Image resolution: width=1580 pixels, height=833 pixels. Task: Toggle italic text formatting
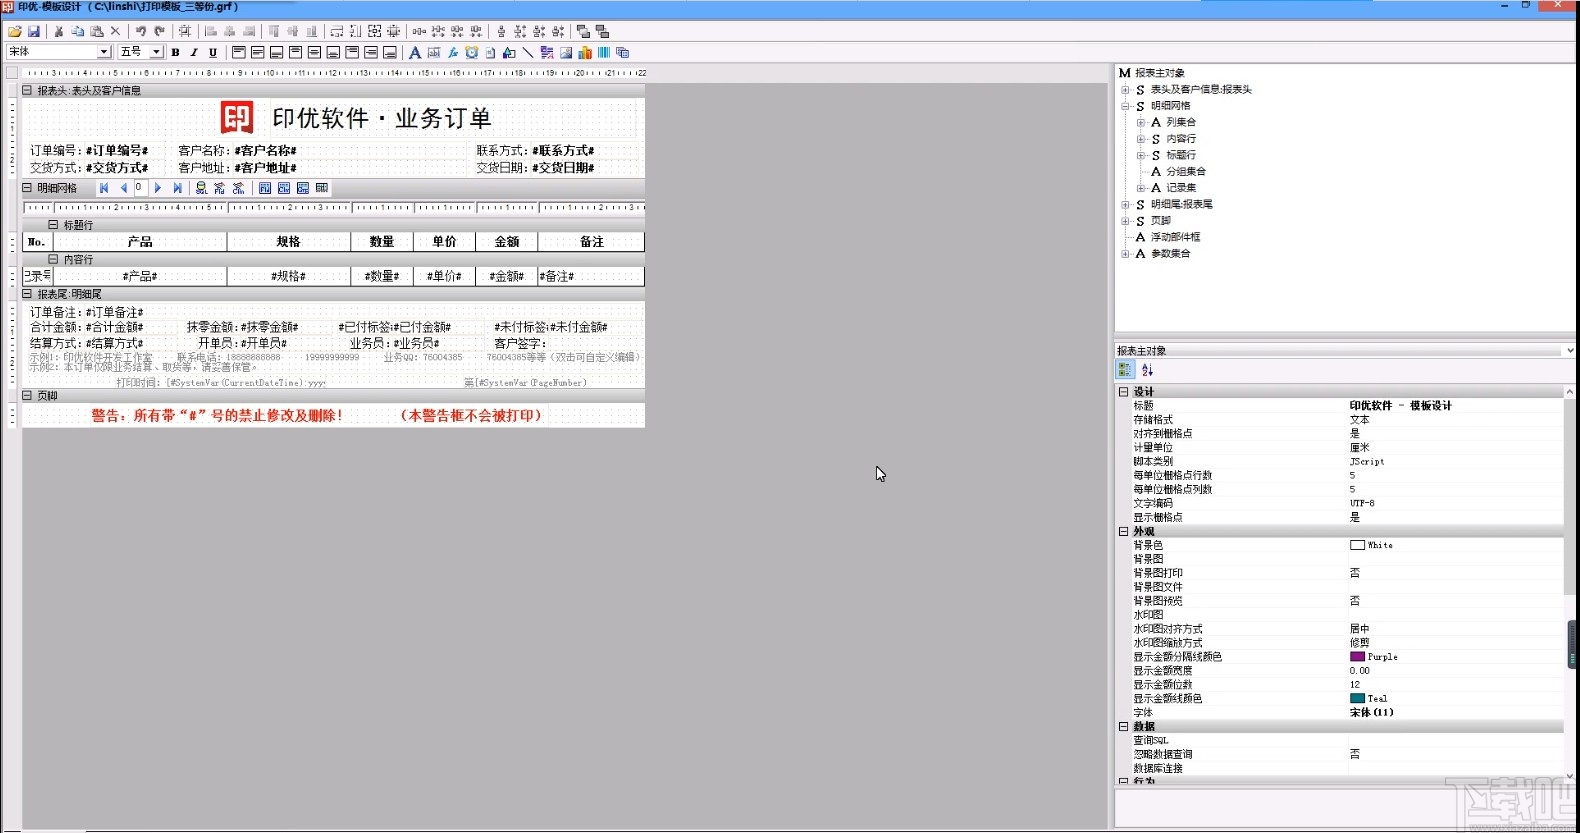(194, 52)
